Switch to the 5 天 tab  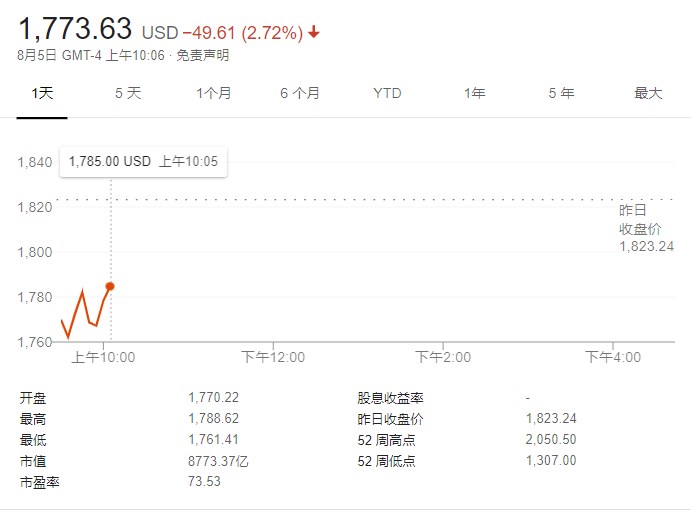click(128, 93)
